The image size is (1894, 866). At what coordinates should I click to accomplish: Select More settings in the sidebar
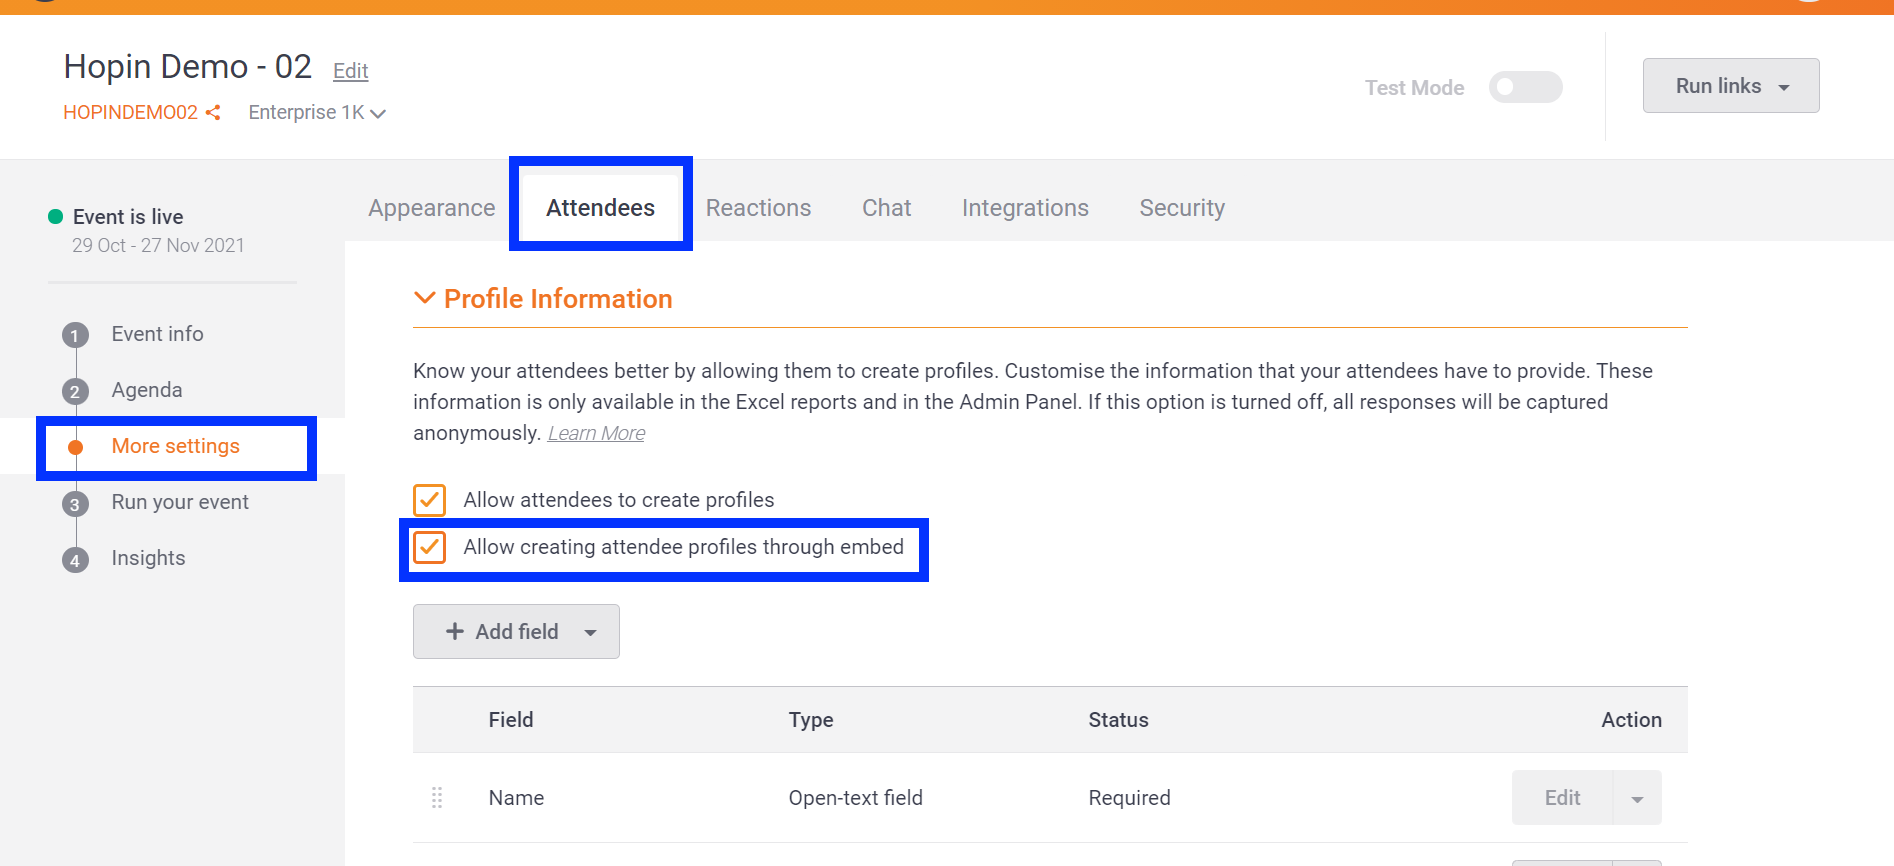point(176,446)
